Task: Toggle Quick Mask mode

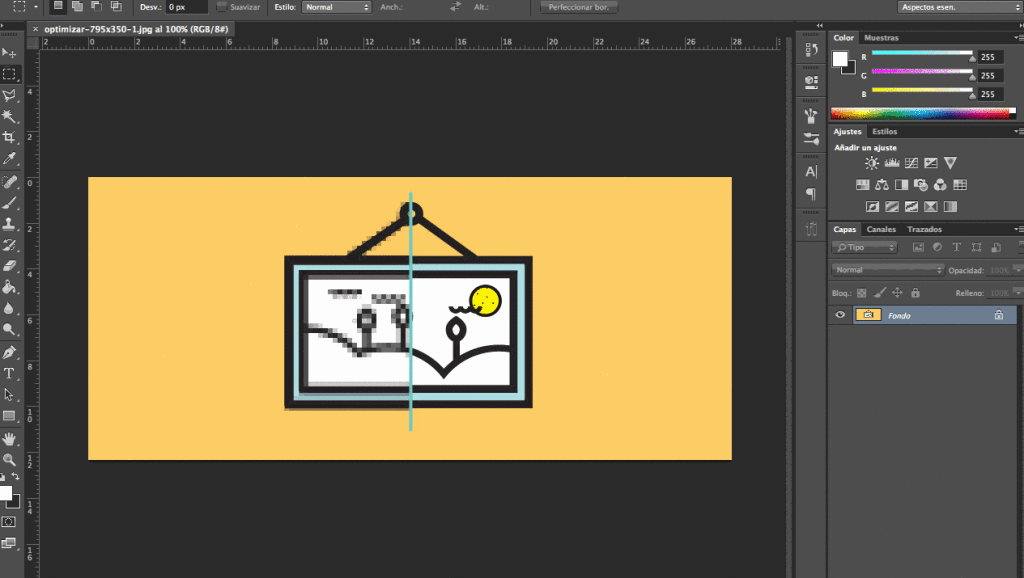Action: [9, 521]
